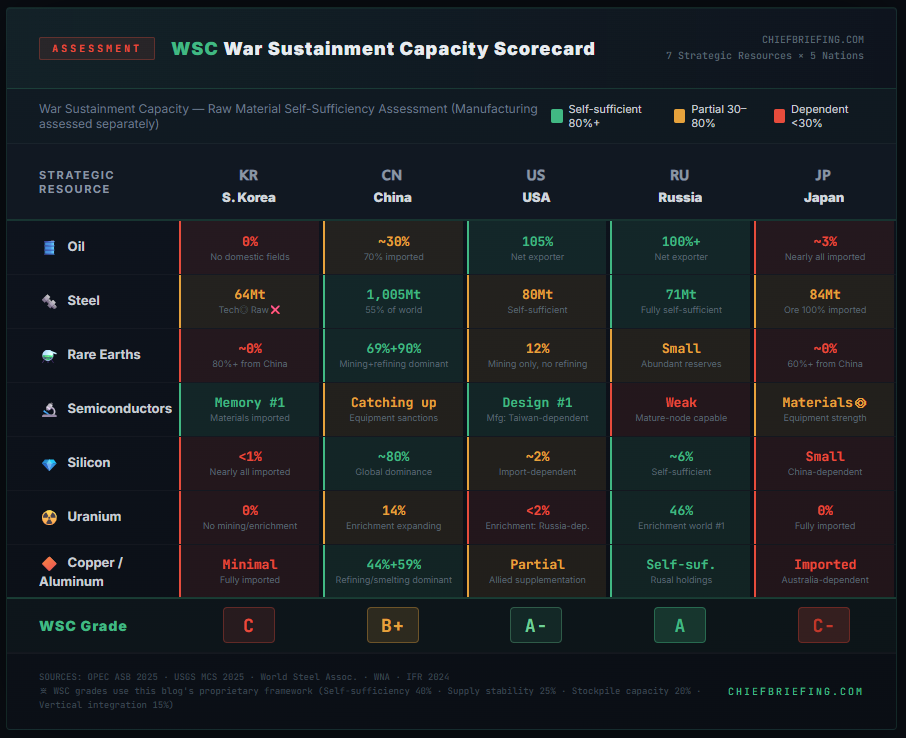Click the red X beside Raw in S. Korea Steel
Screen dimensions: 906x738
tap(276, 309)
